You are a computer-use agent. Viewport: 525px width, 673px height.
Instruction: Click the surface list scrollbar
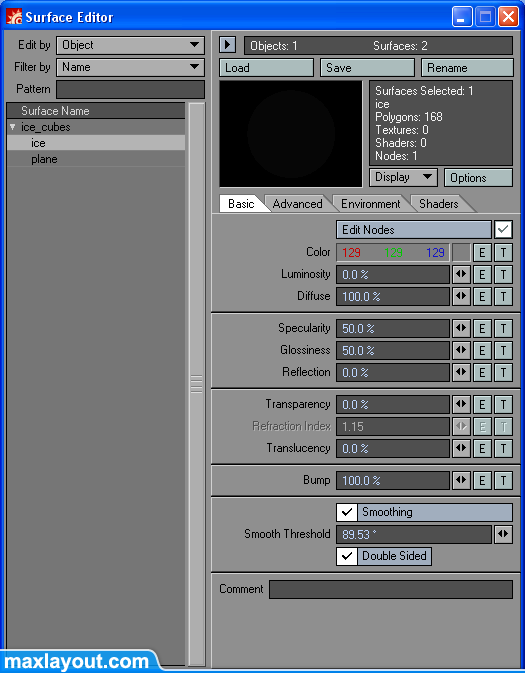pyautogui.click(x=197, y=384)
